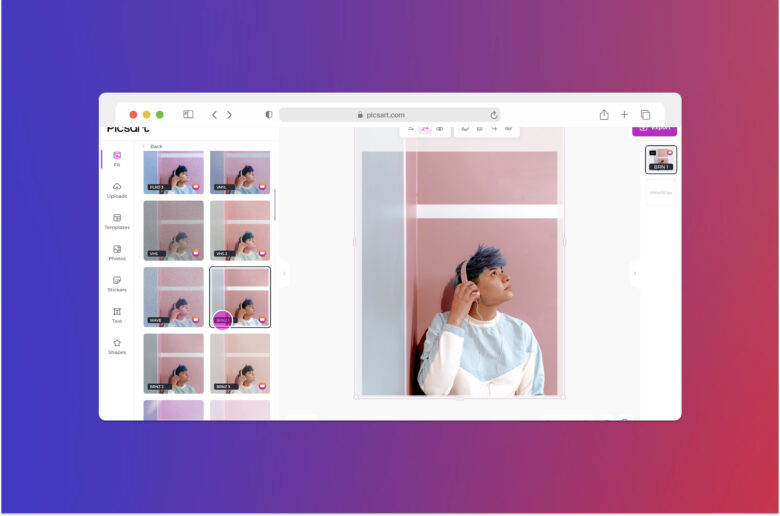Image resolution: width=780 pixels, height=516 pixels.
Task: Expand the right panel with its arrow handle
Action: tap(635, 273)
